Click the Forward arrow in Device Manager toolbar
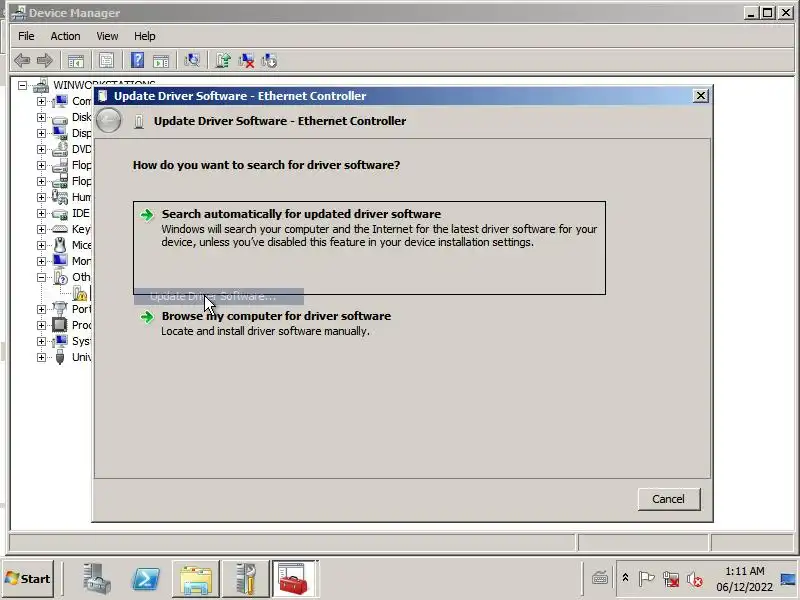The image size is (800, 600). 44,61
